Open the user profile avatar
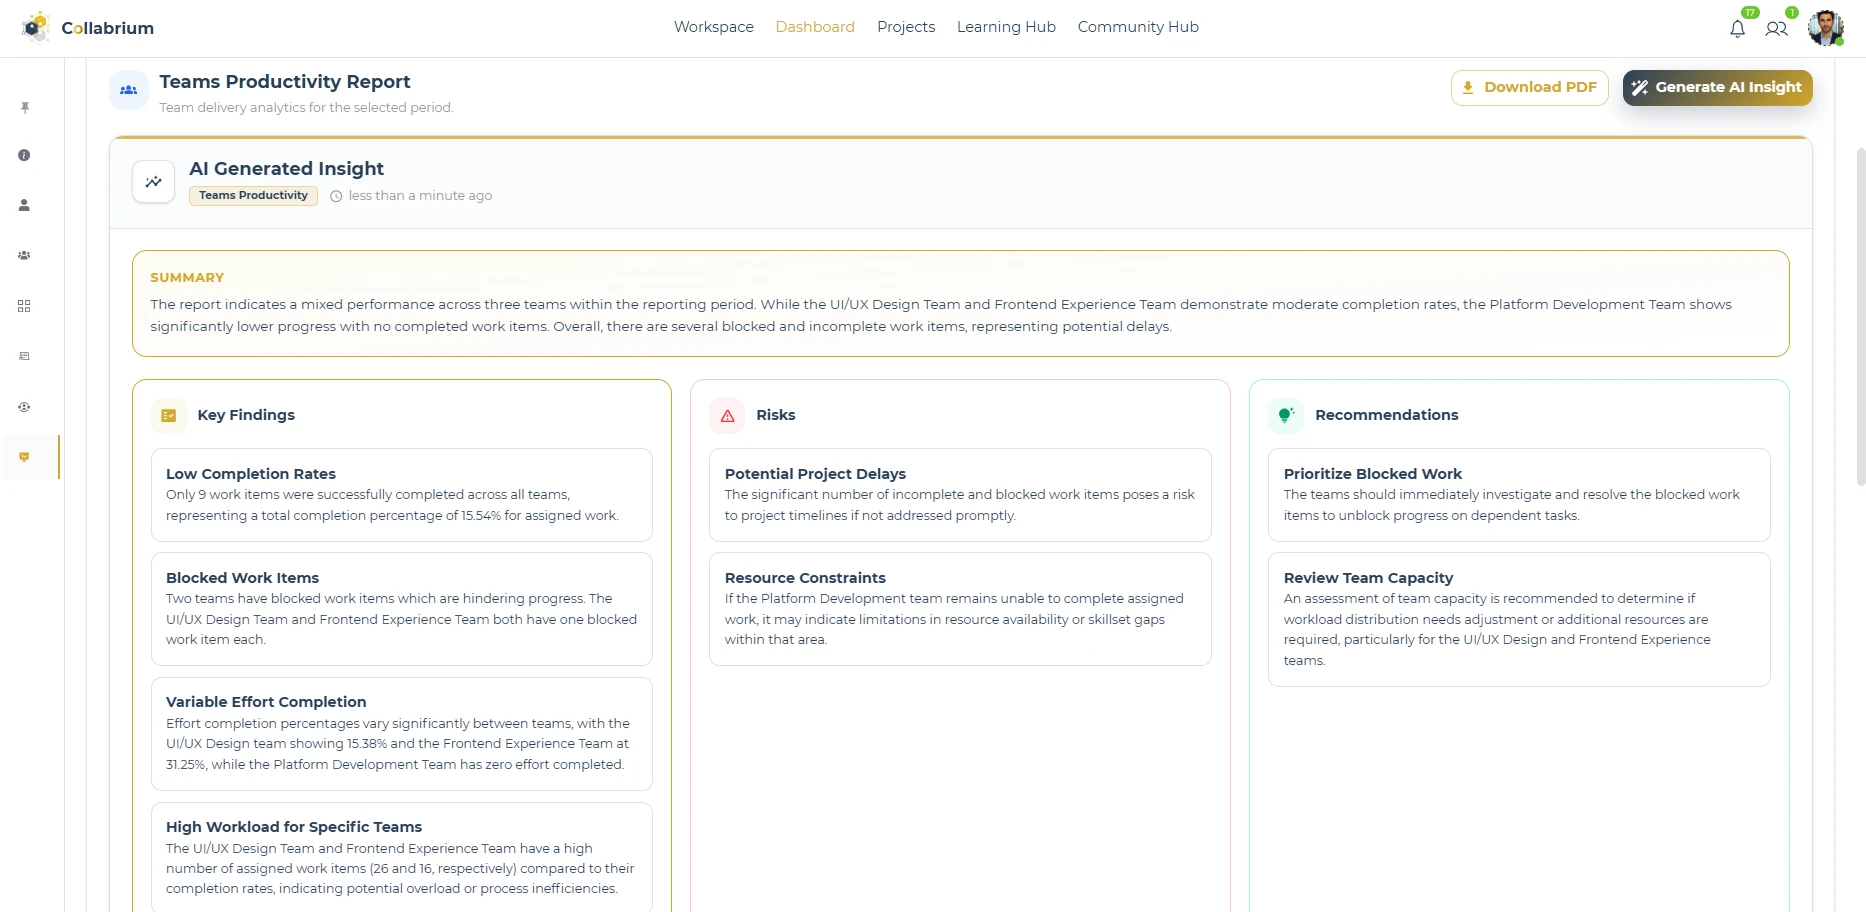This screenshot has height=912, width=1866. tap(1825, 28)
